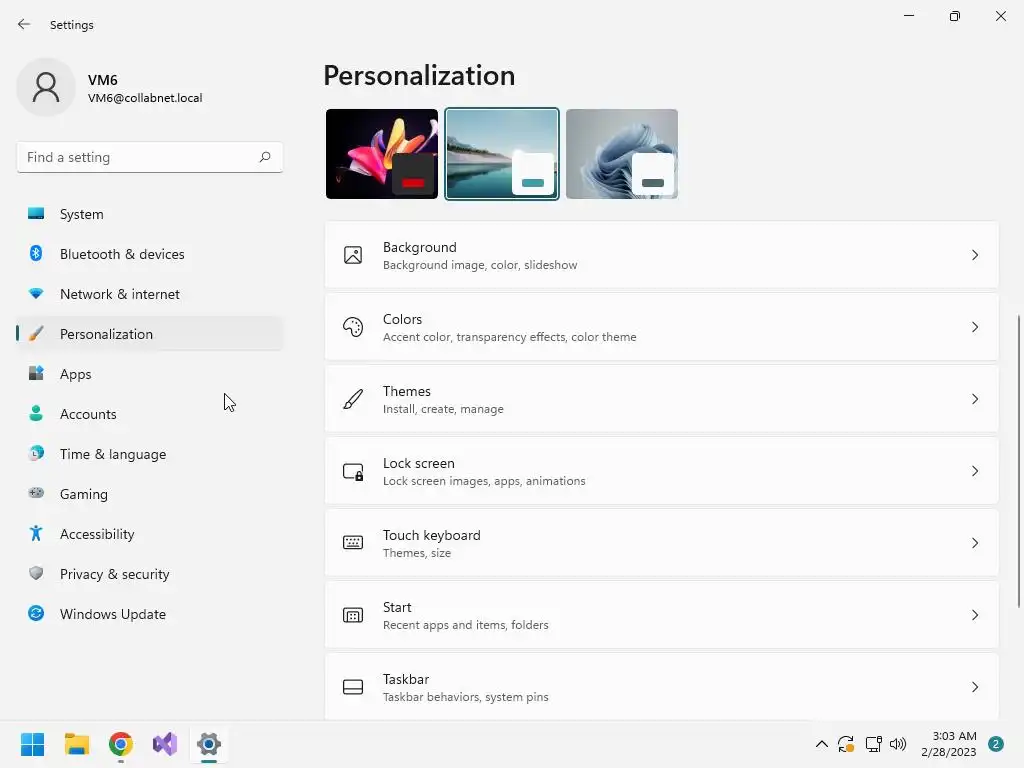Open Taskbar behaviors settings
The width and height of the screenshot is (1024, 768).
pos(662,687)
